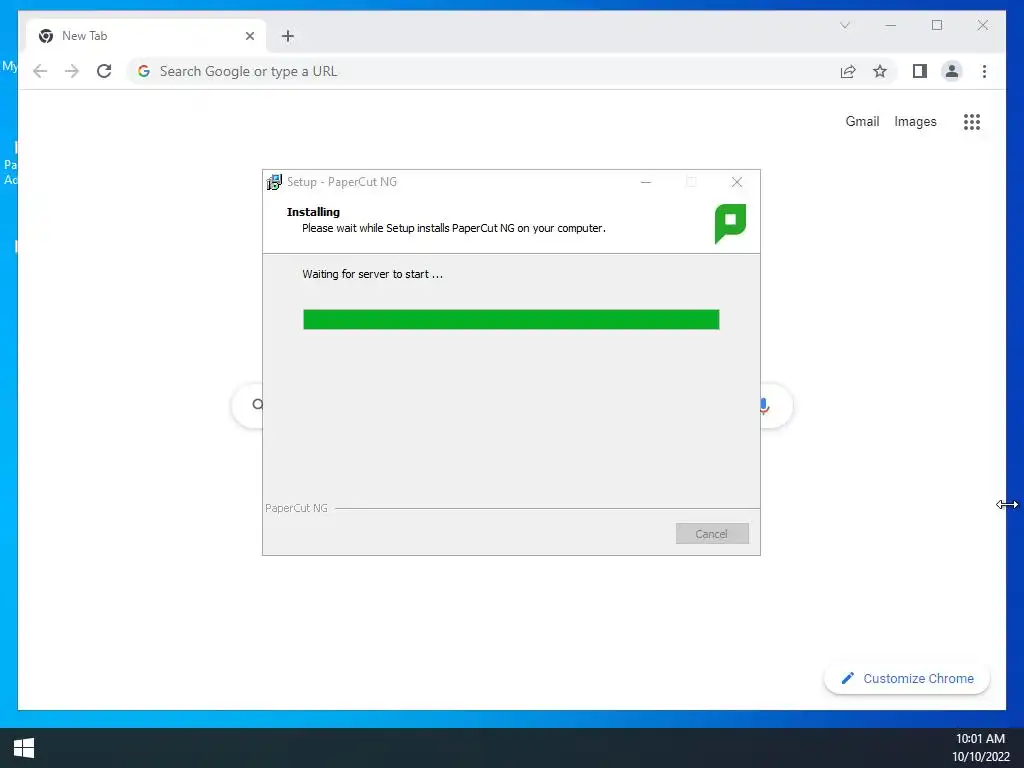
Task: Open the Google apps grid
Action: pos(972,121)
